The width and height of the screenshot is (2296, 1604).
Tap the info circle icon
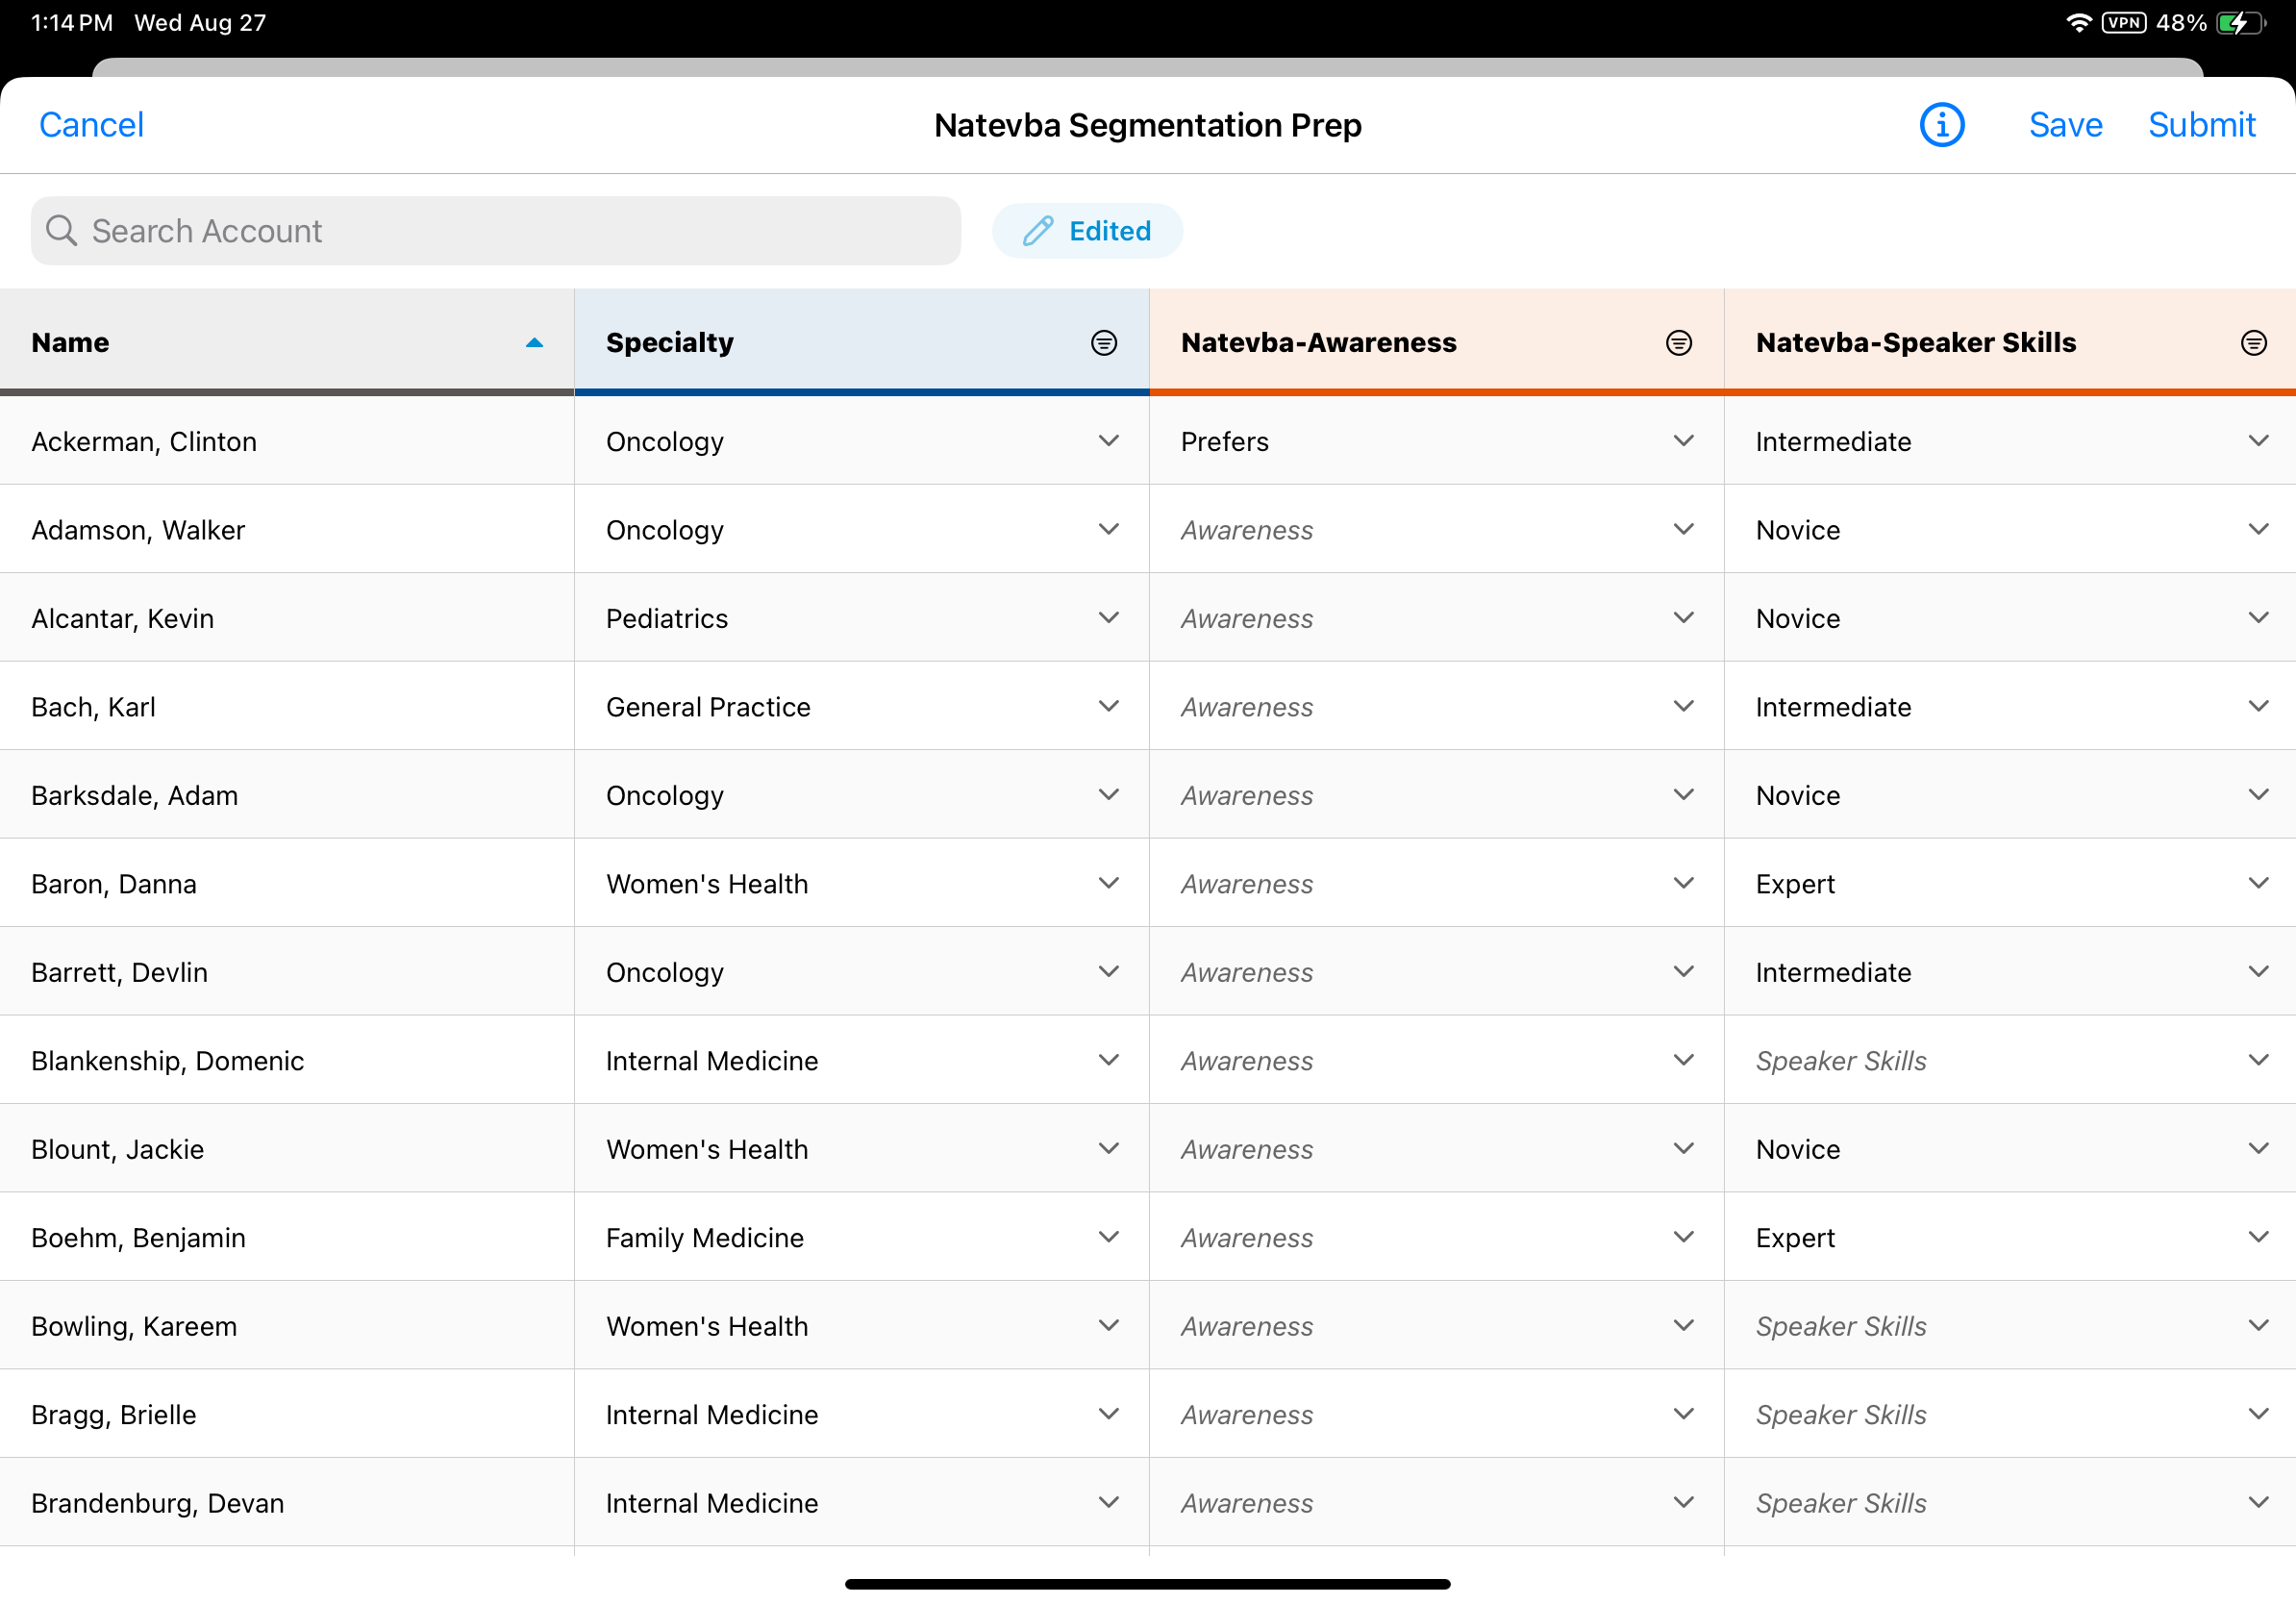click(x=1941, y=125)
